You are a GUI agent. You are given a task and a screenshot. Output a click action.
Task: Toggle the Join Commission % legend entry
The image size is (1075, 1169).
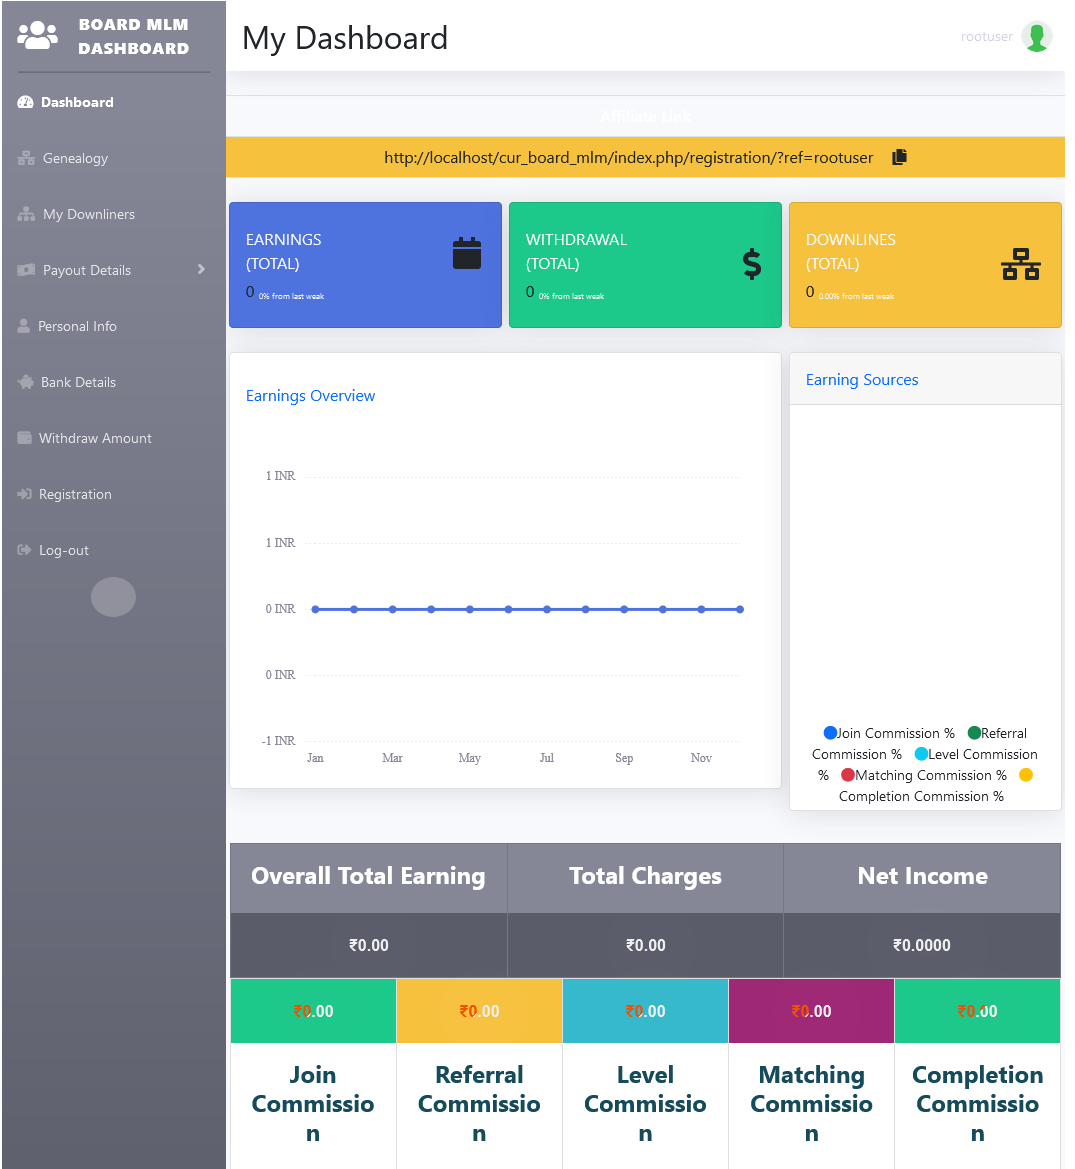point(888,732)
